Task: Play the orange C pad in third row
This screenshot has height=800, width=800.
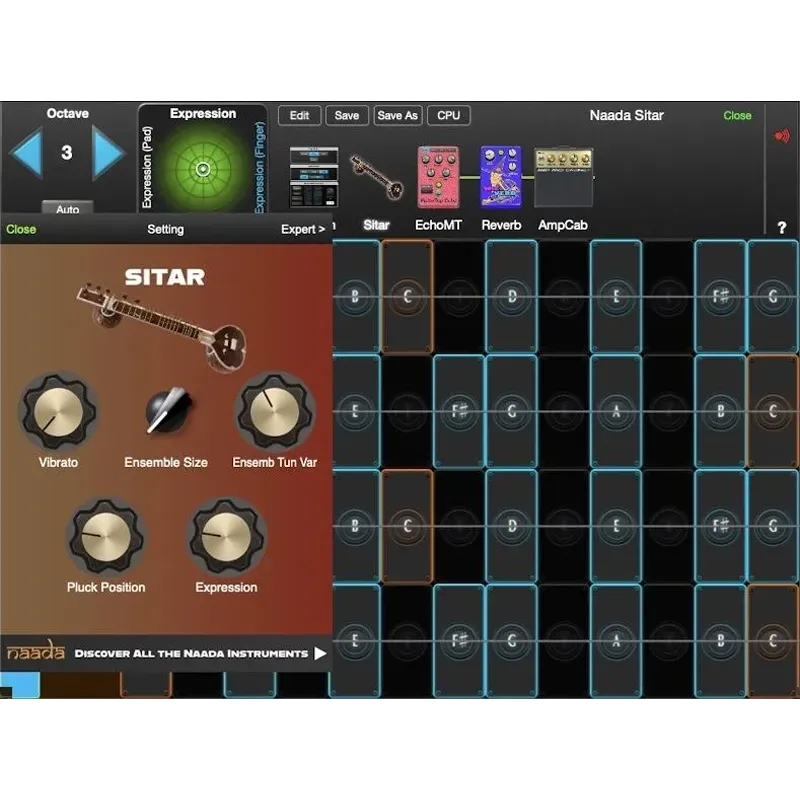Action: pyautogui.click(x=407, y=526)
